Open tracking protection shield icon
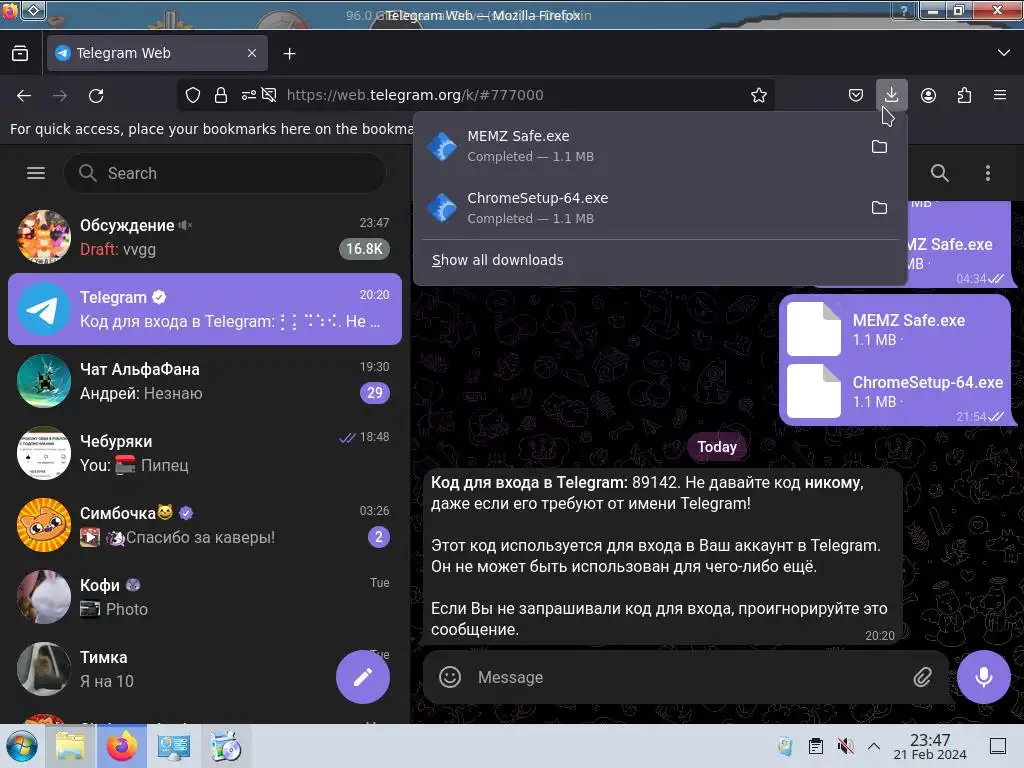Viewport: 1024px width, 768px height. [x=193, y=95]
